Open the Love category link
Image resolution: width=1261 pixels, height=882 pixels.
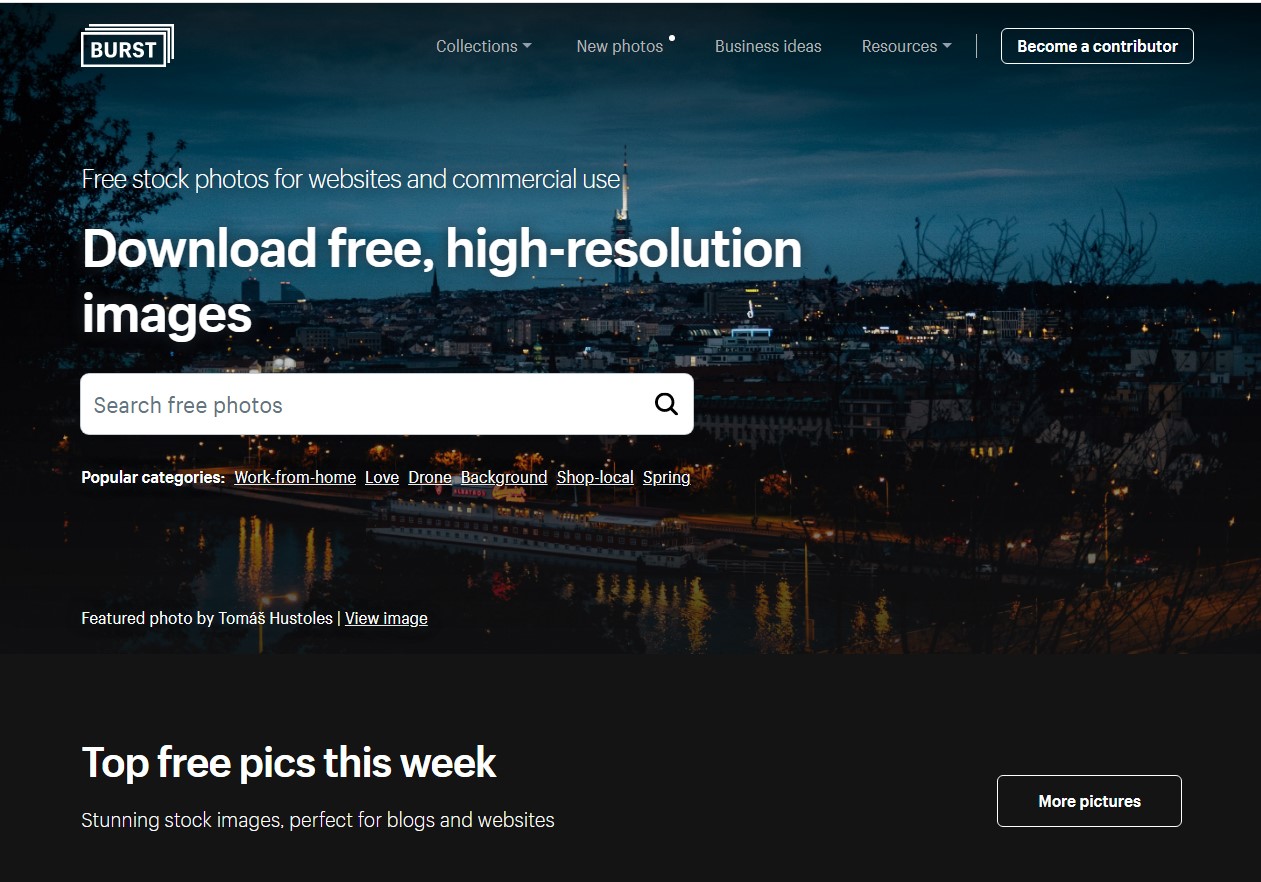382,477
